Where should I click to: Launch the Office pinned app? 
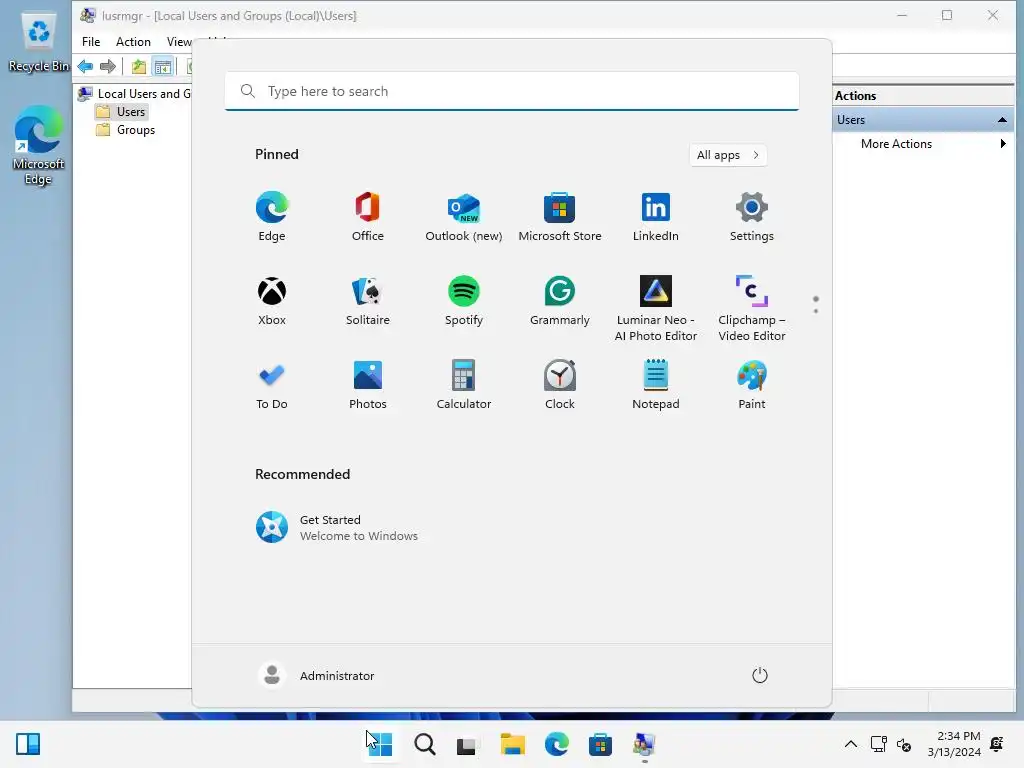point(368,217)
